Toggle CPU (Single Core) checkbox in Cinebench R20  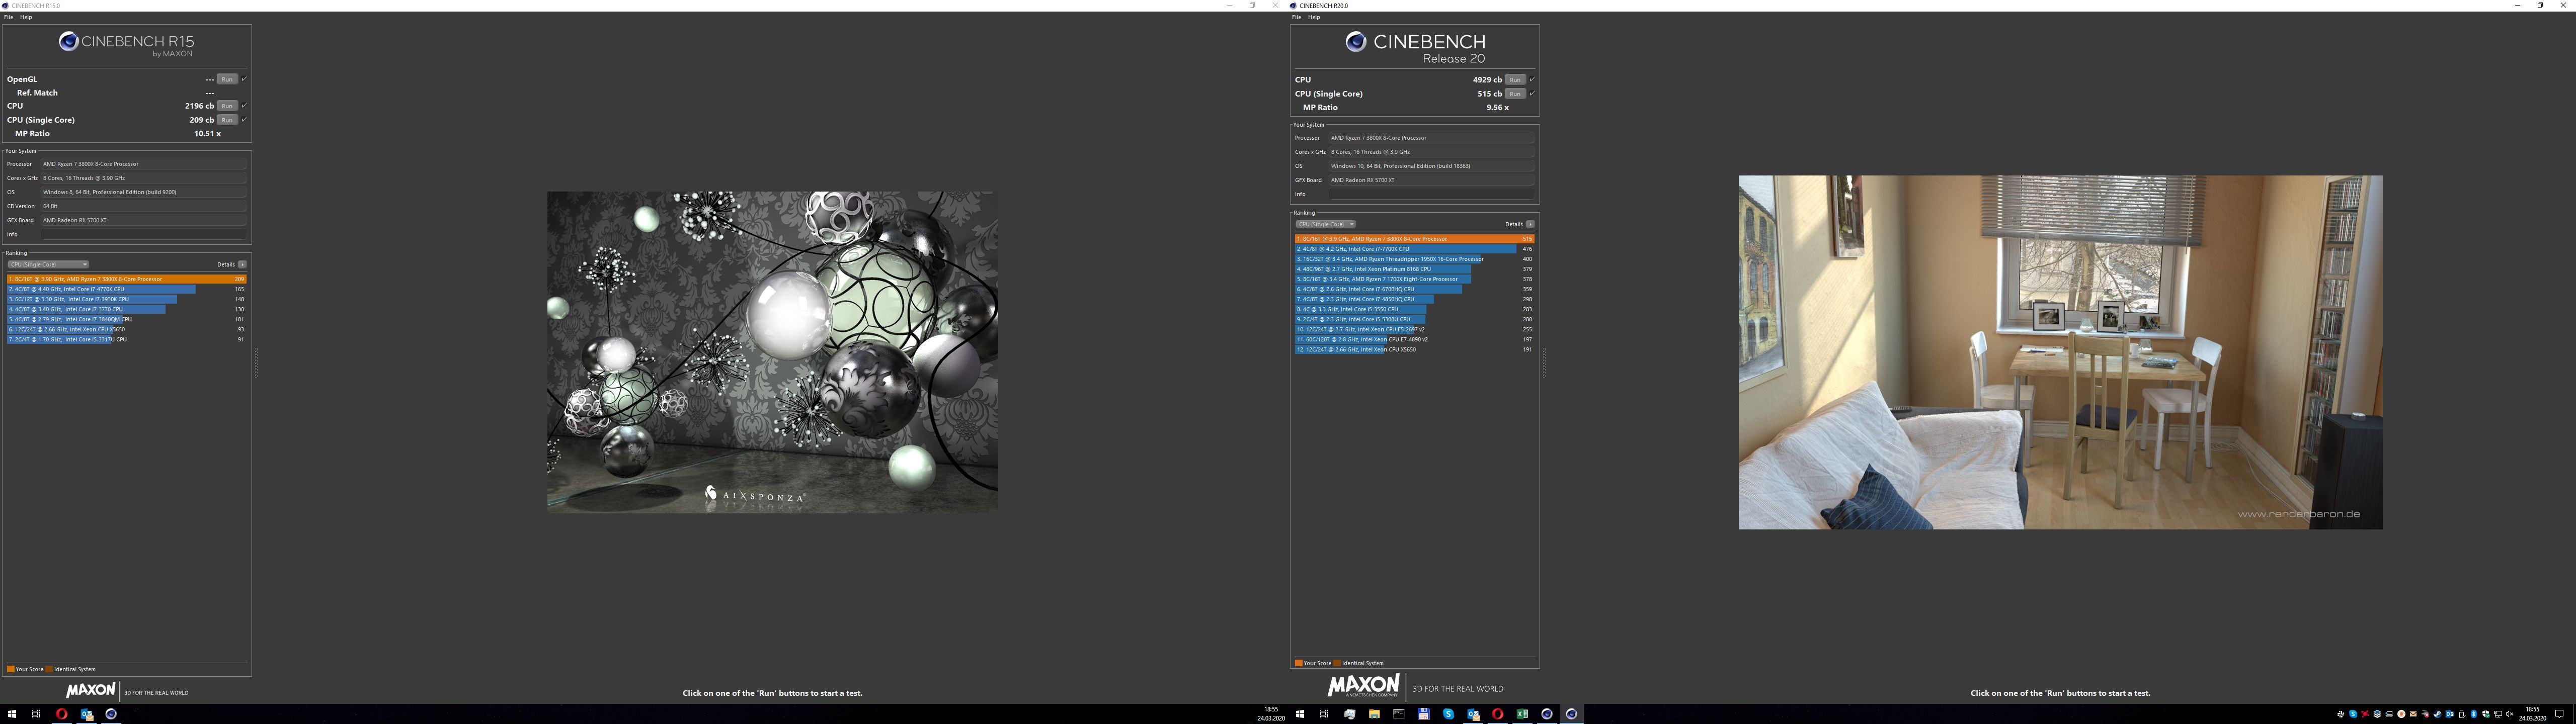click(1532, 94)
